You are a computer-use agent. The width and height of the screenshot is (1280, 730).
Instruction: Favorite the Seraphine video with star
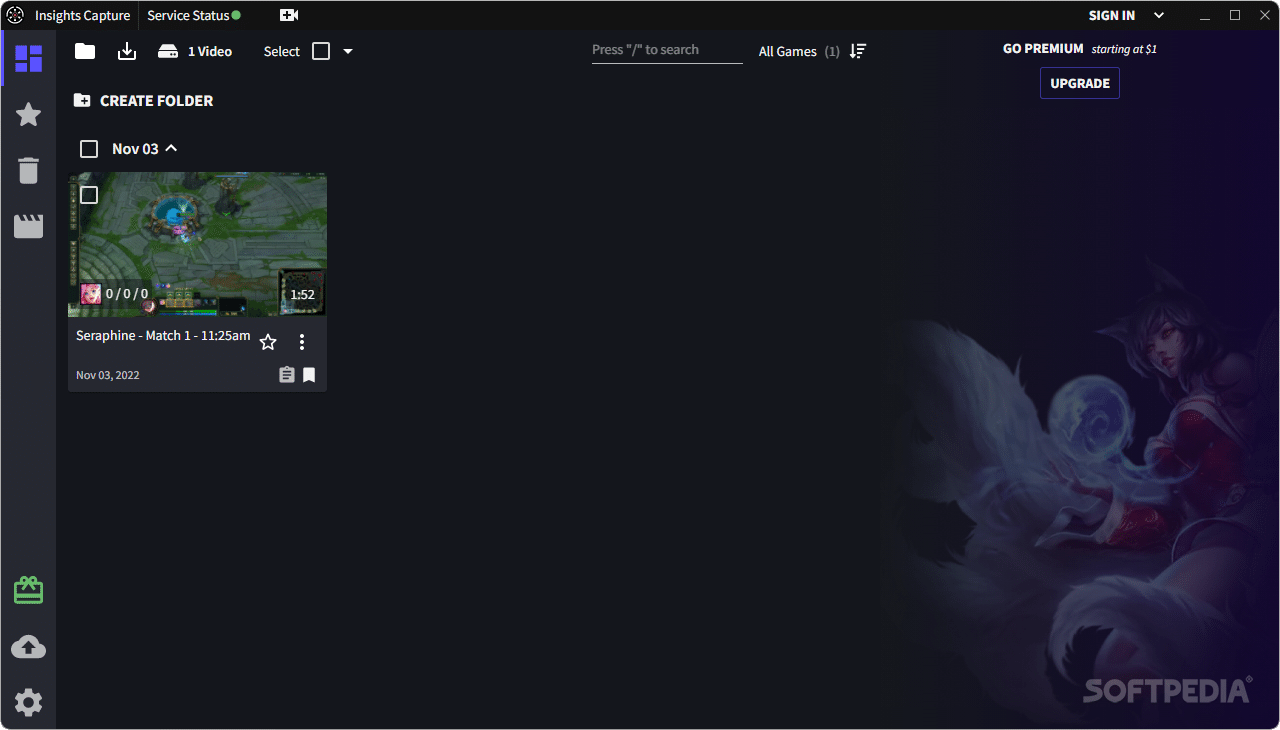click(x=268, y=342)
